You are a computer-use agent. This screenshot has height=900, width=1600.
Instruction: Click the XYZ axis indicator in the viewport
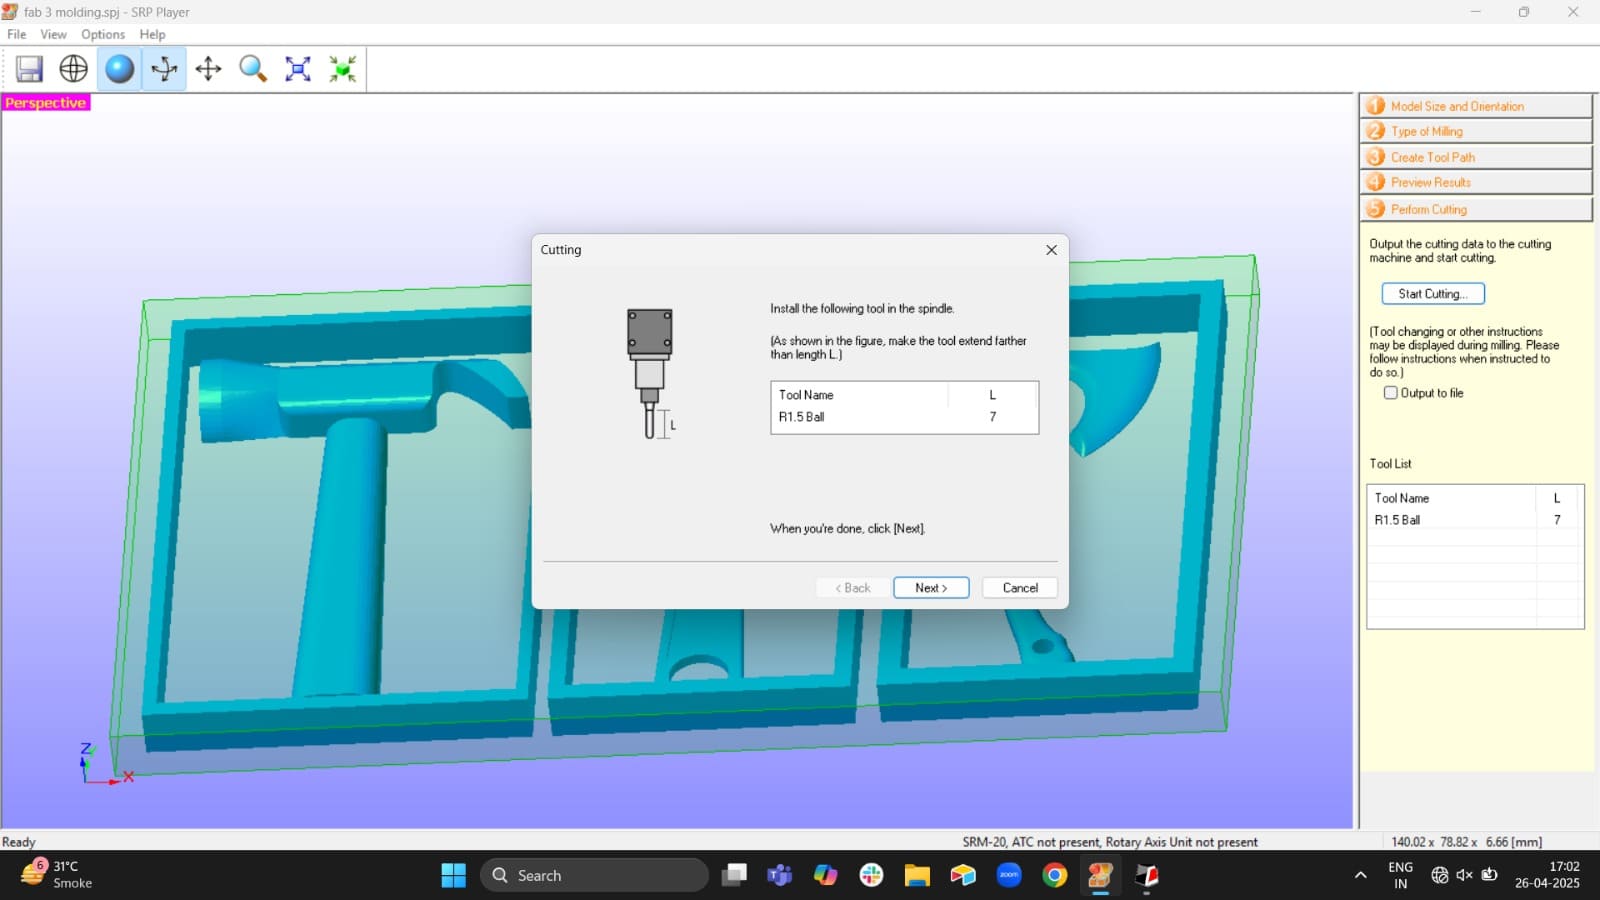(104, 764)
